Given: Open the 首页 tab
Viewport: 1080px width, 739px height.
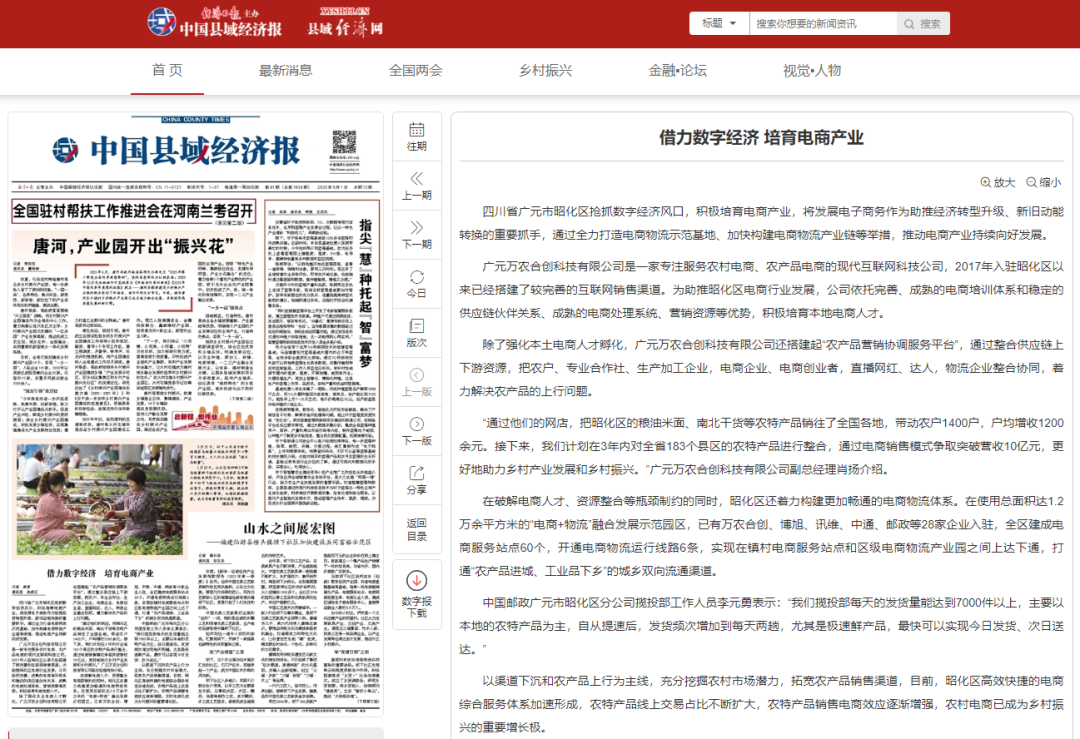Looking at the screenshot, I should click(x=167, y=70).
